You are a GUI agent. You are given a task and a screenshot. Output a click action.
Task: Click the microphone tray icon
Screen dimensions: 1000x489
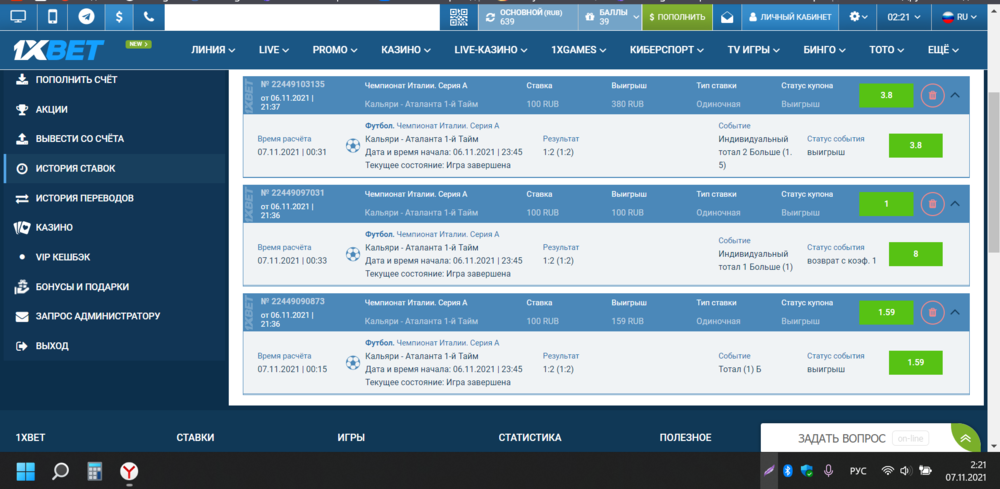click(x=828, y=471)
